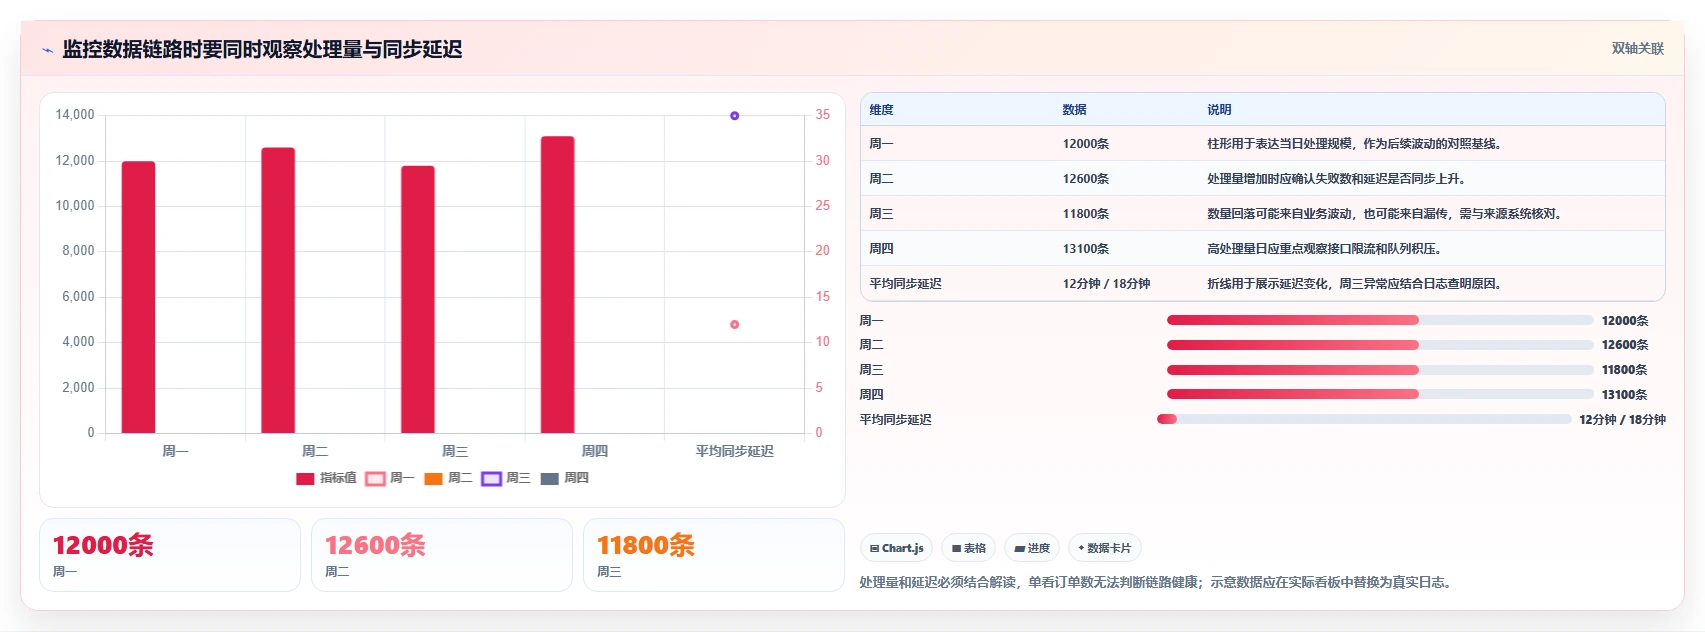Click the 周四 x-axis label
The image size is (1705, 632).
click(595, 451)
